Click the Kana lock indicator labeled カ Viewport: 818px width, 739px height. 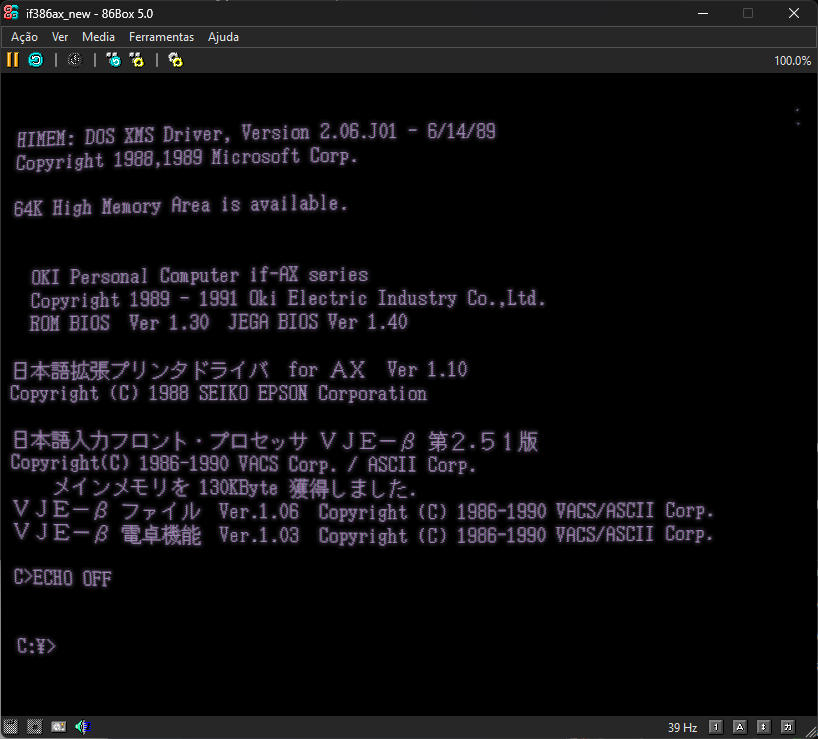pyautogui.click(x=787, y=727)
